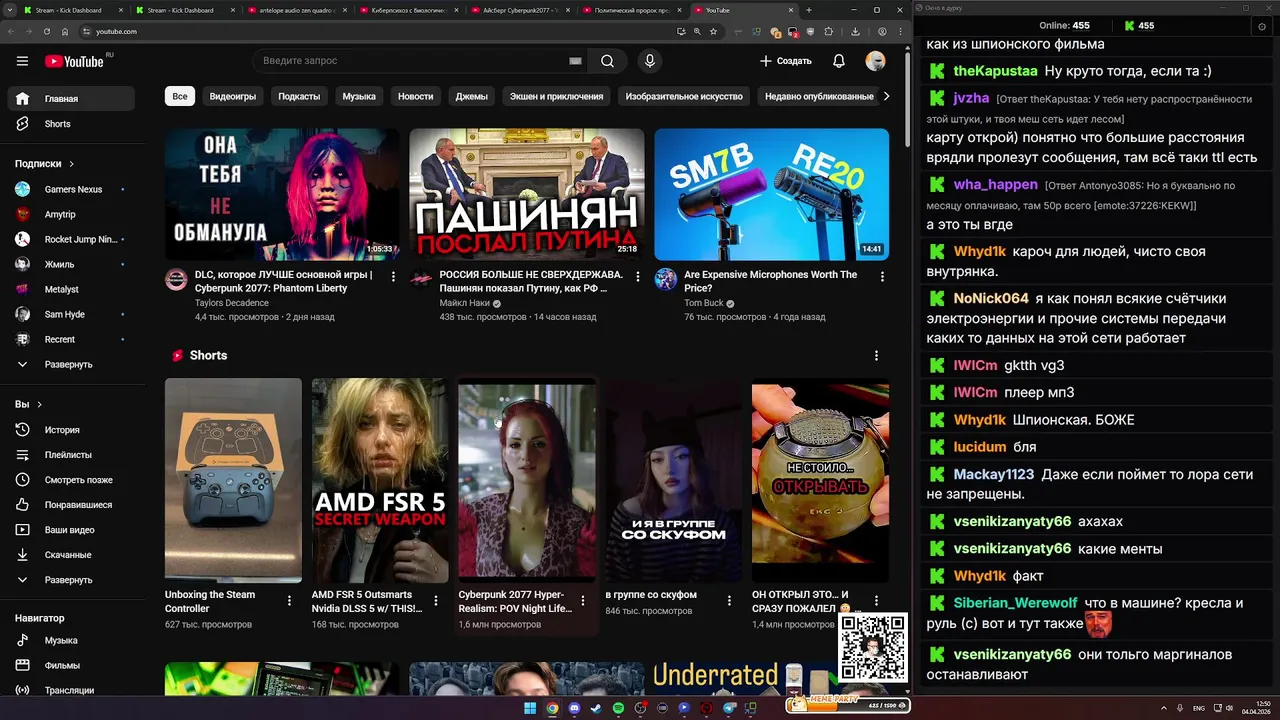Open Shorts shelf three-dot menu

click(x=877, y=356)
